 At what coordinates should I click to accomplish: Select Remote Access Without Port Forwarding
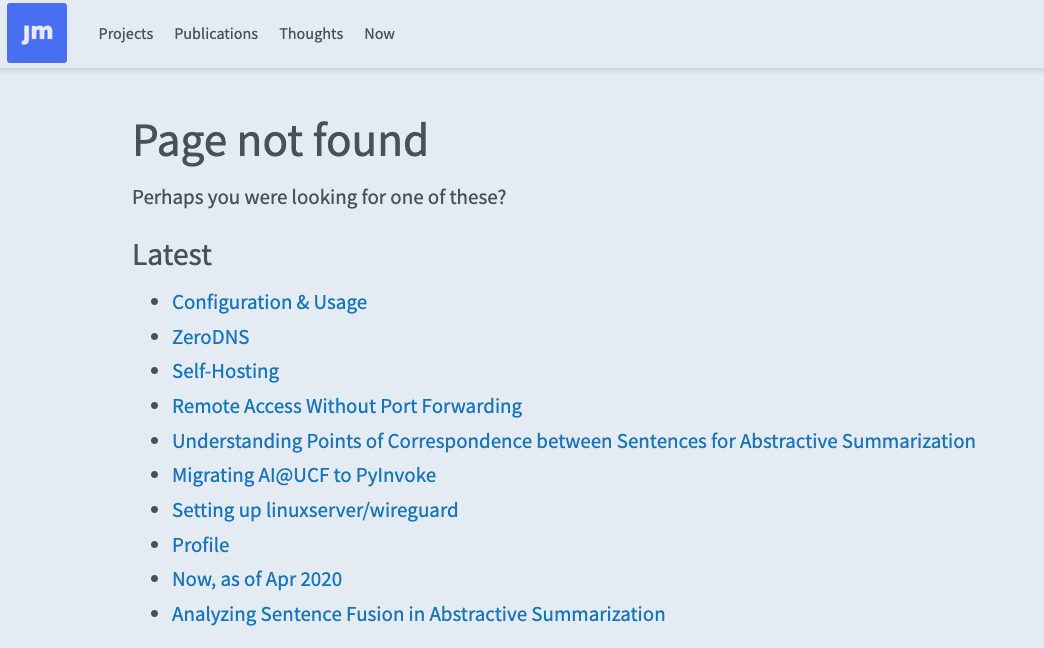[x=347, y=406]
